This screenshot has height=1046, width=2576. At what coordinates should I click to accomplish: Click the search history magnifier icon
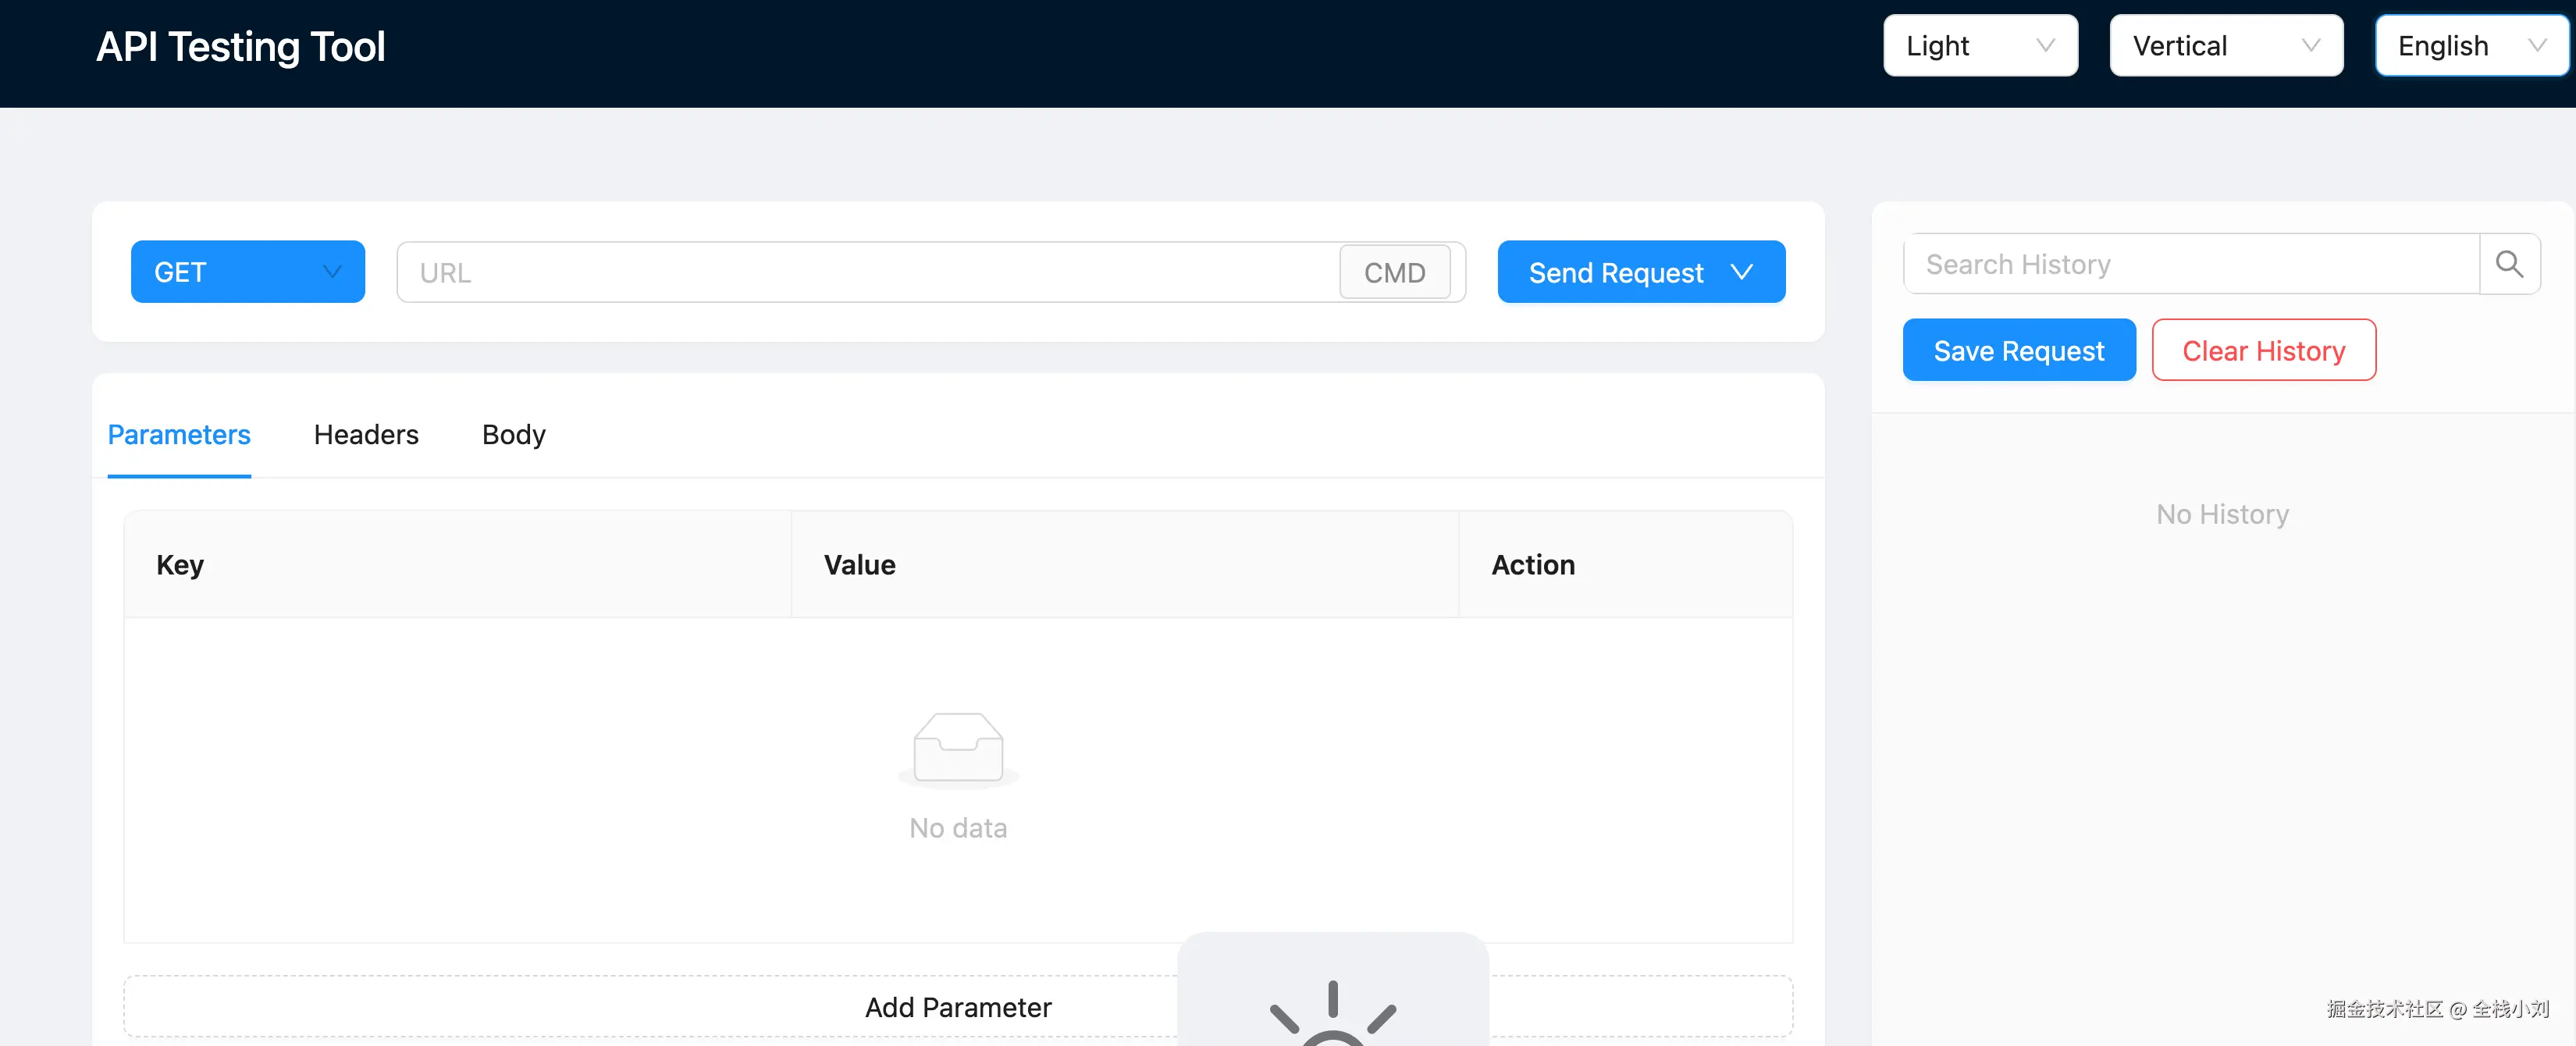click(x=2509, y=264)
